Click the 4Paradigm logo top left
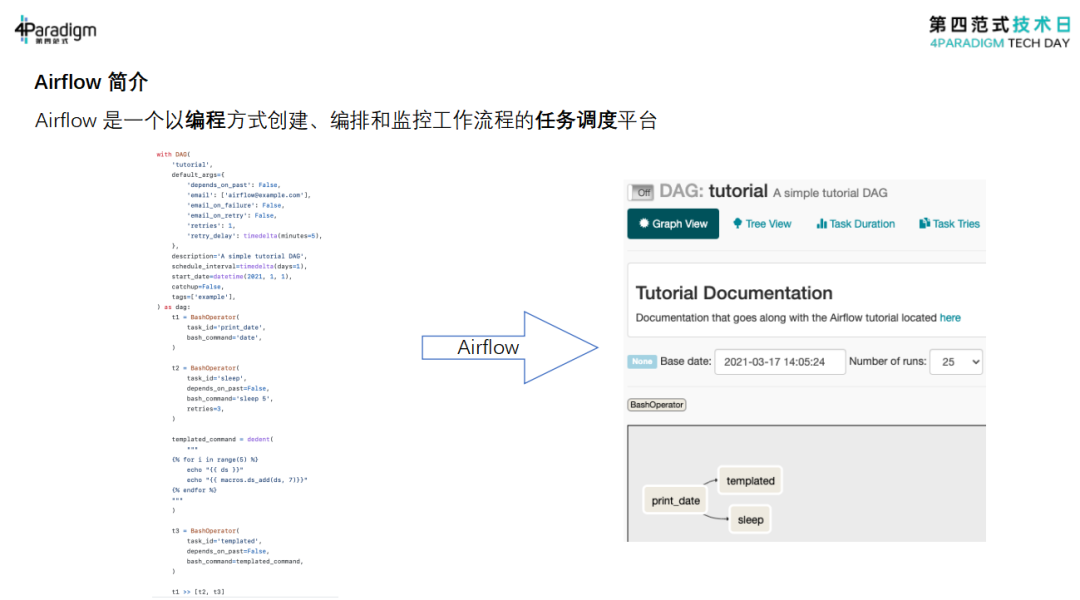 (55, 29)
